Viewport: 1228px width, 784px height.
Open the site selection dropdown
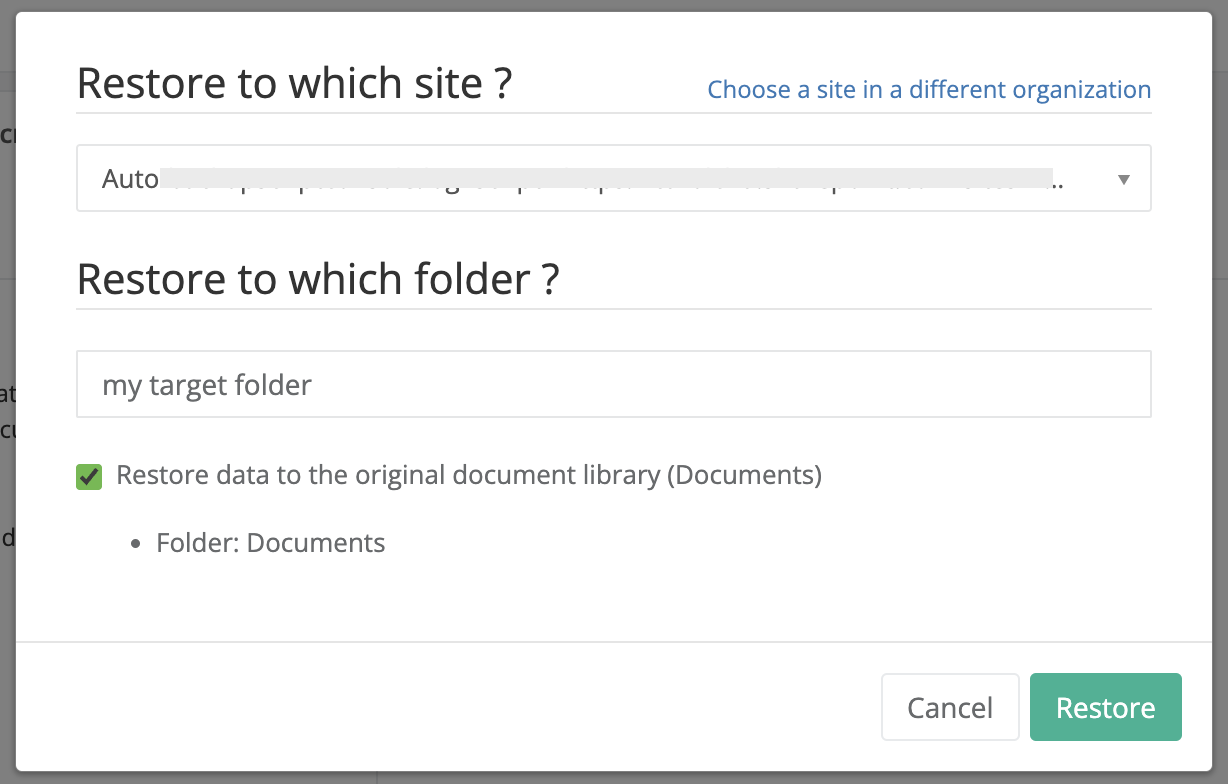click(613, 178)
